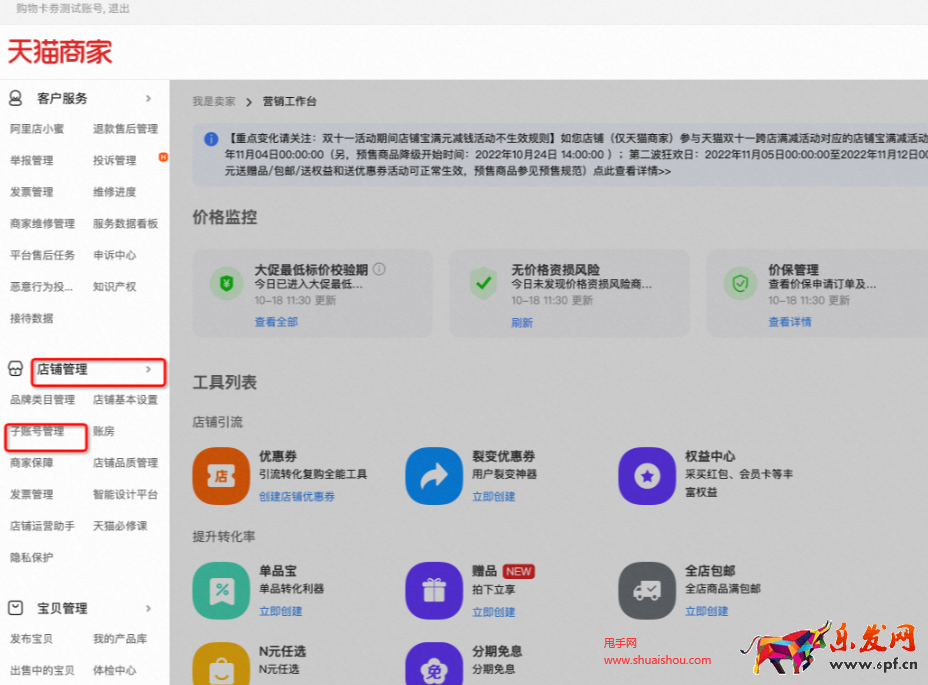The image size is (928, 685).
Task: Select the 单品宝 percent badge icon
Action: (x=220, y=589)
